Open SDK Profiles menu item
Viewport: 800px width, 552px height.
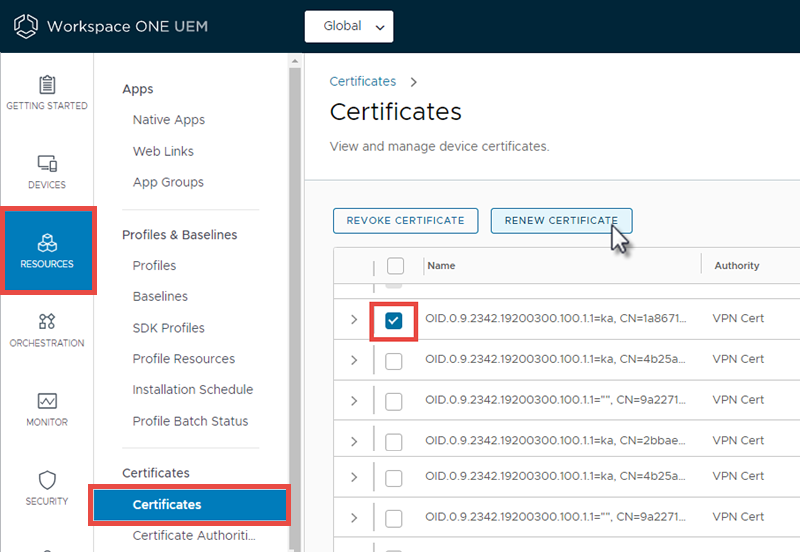(168, 328)
